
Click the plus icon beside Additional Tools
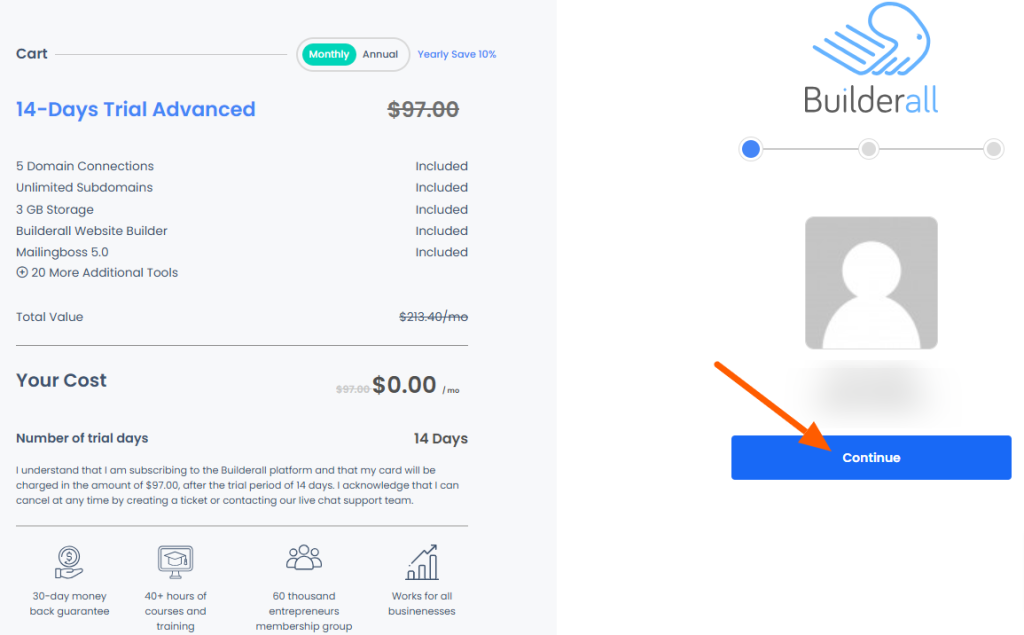click(22, 272)
